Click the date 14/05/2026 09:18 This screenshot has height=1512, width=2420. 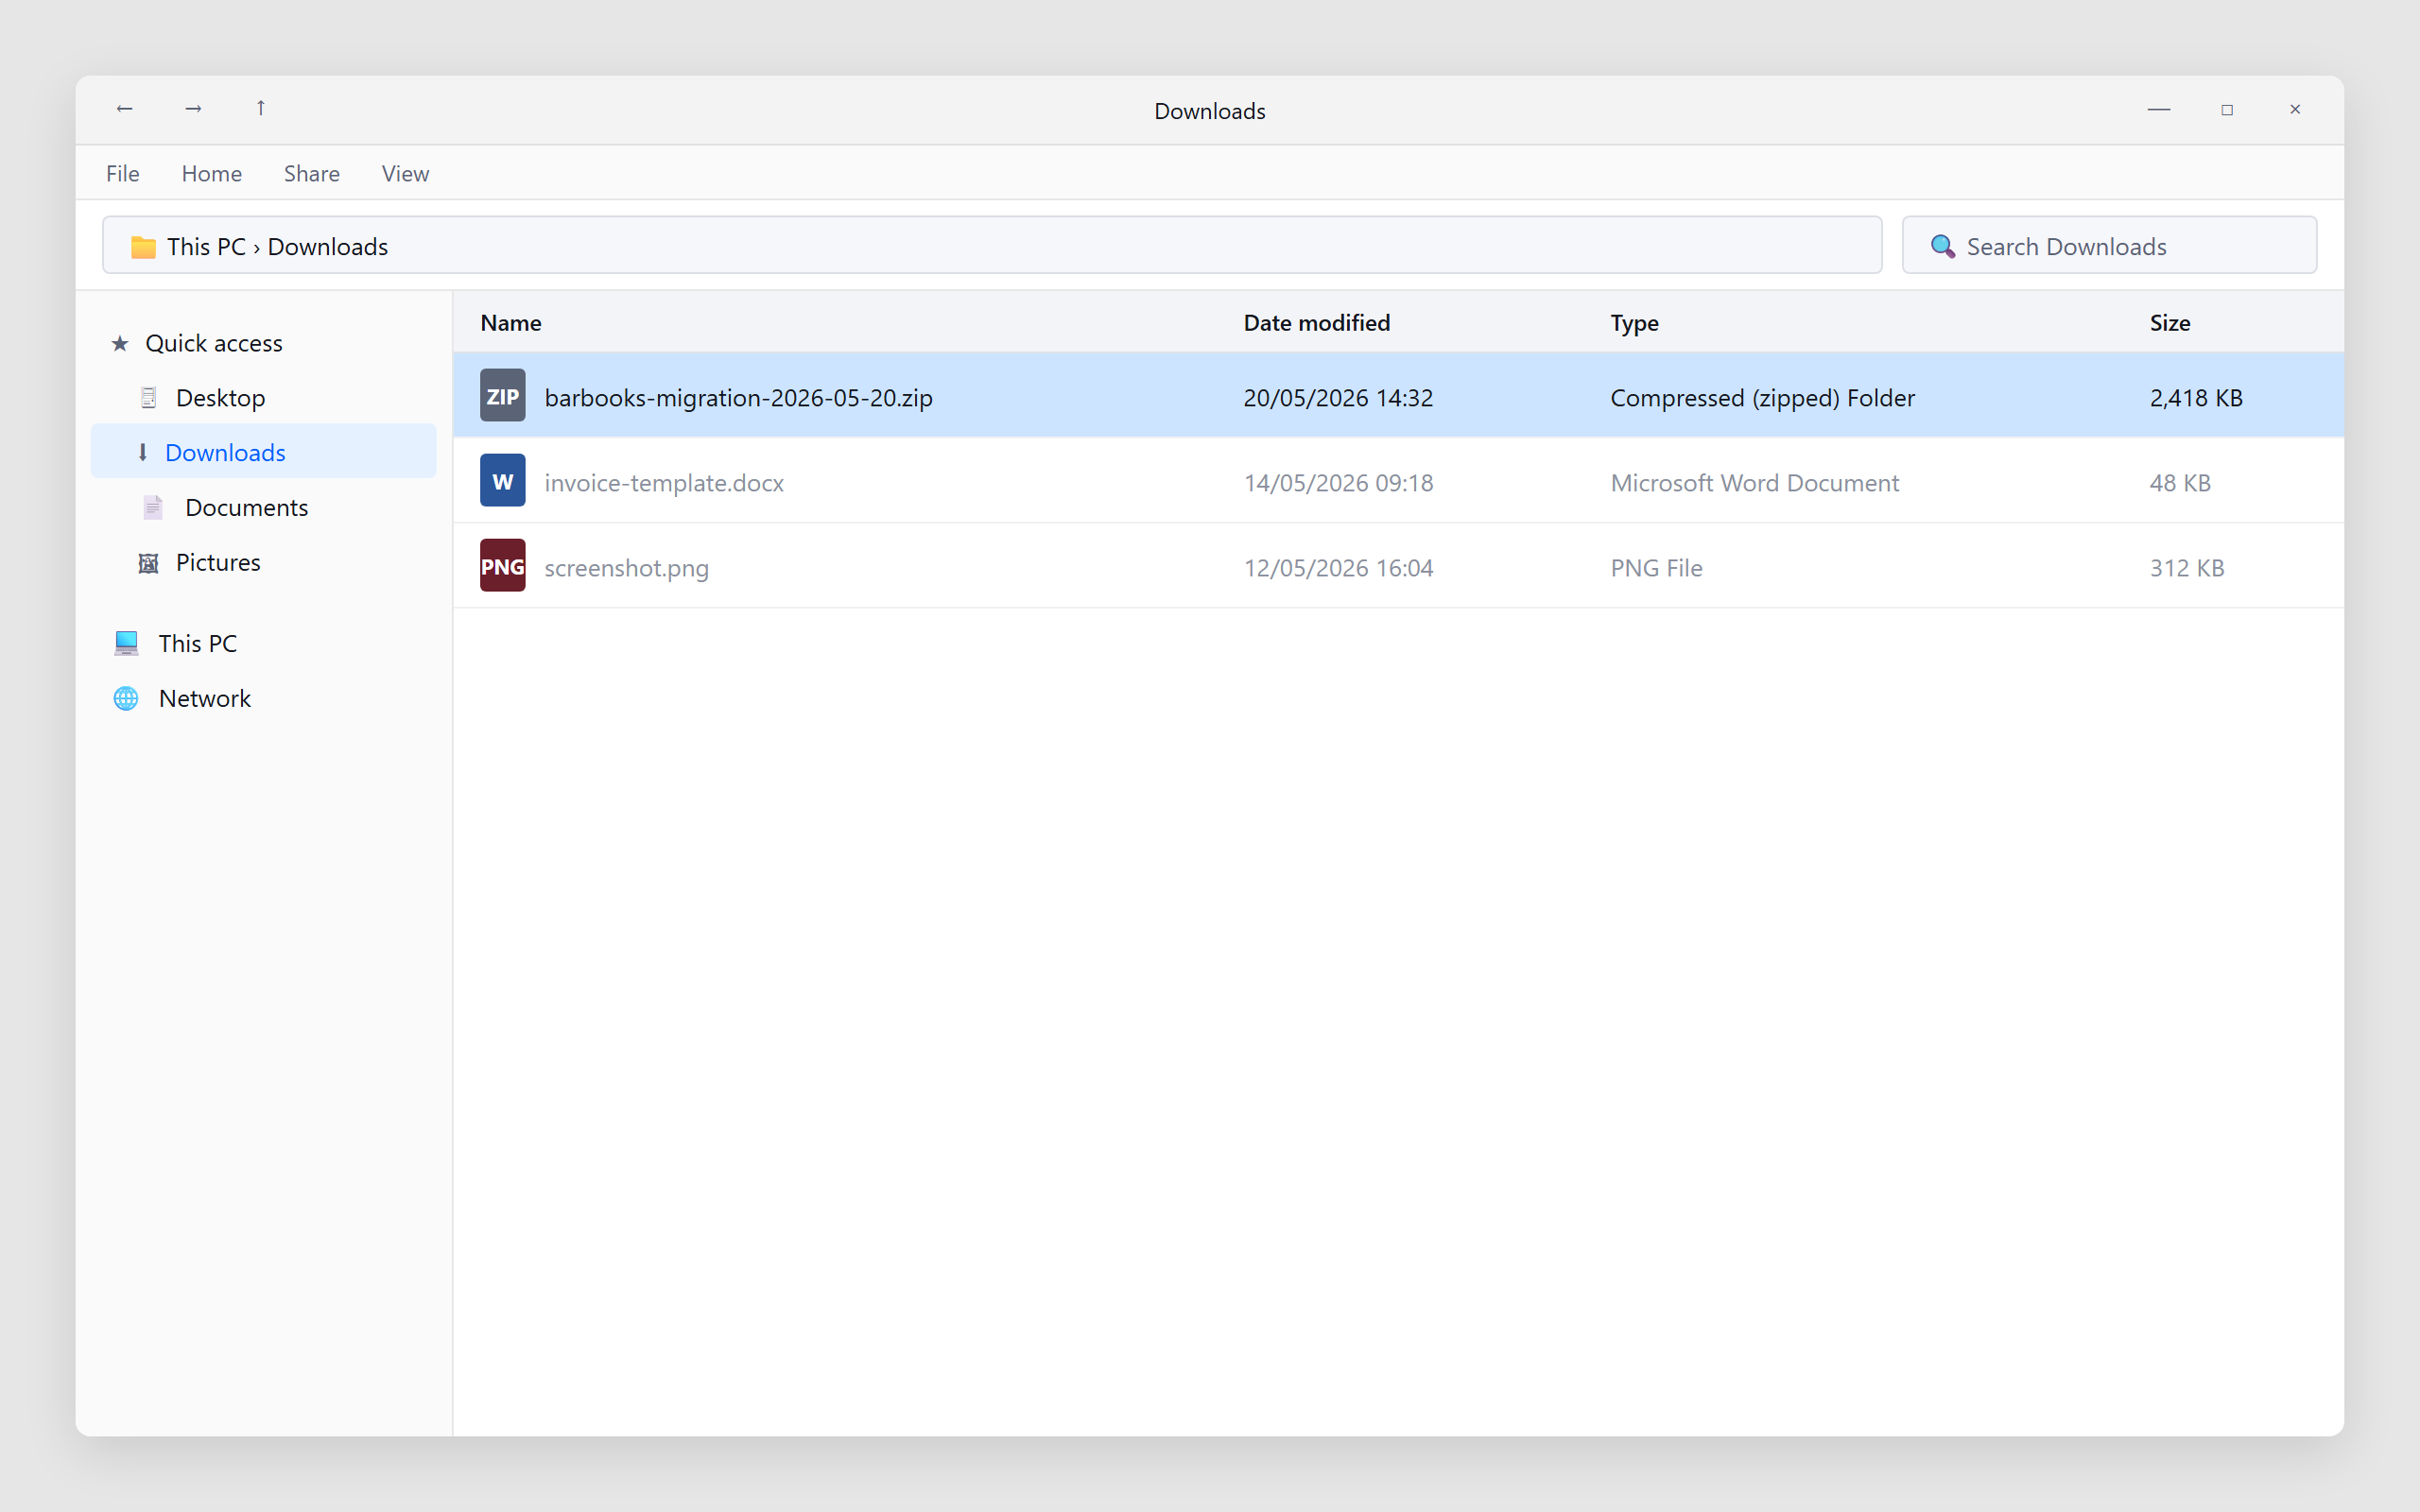pos(1338,483)
